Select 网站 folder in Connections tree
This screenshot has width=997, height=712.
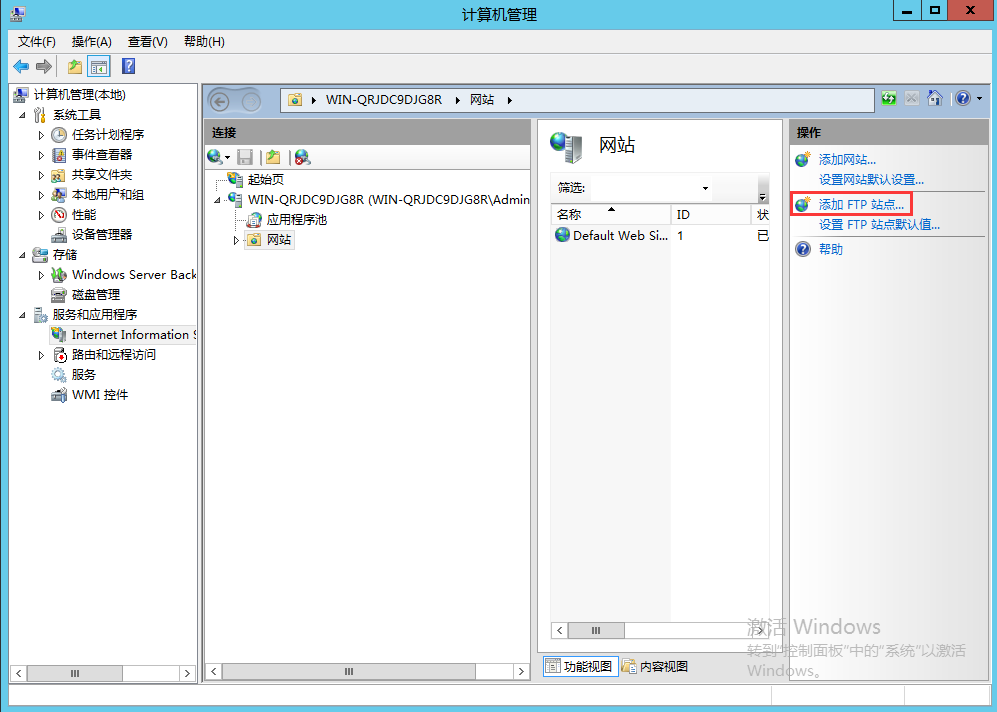pyautogui.click(x=278, y=240)
